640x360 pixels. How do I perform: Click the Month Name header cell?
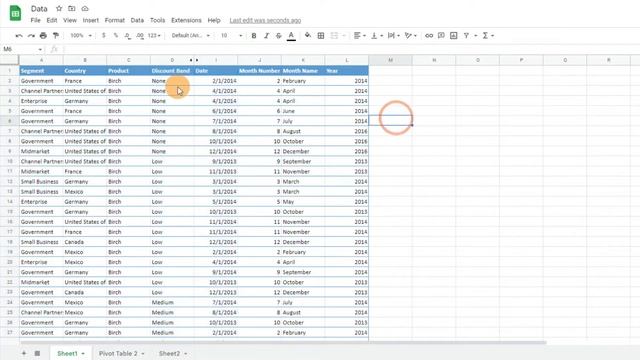pyautogui.click(x=303, y=71)
